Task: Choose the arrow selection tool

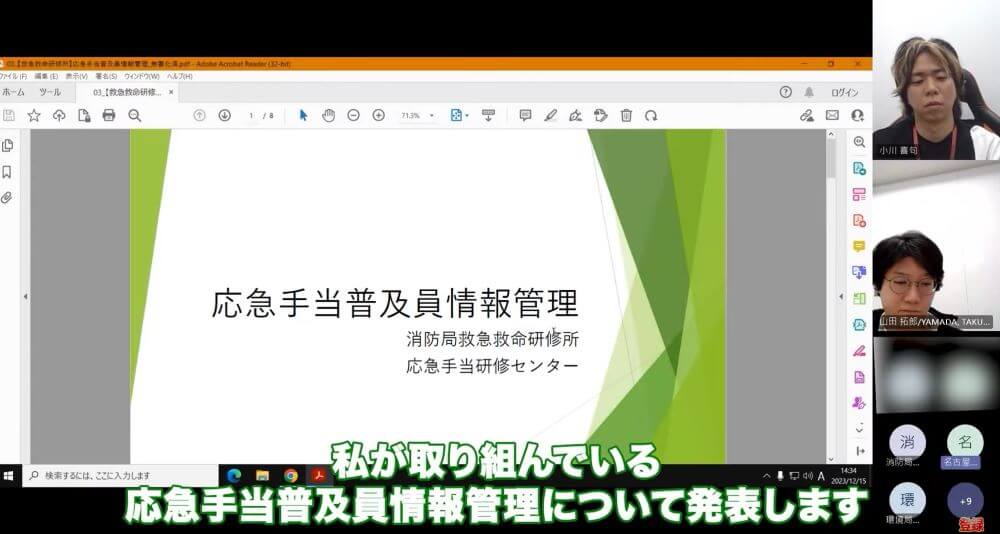Action: (x=304, y=115)
